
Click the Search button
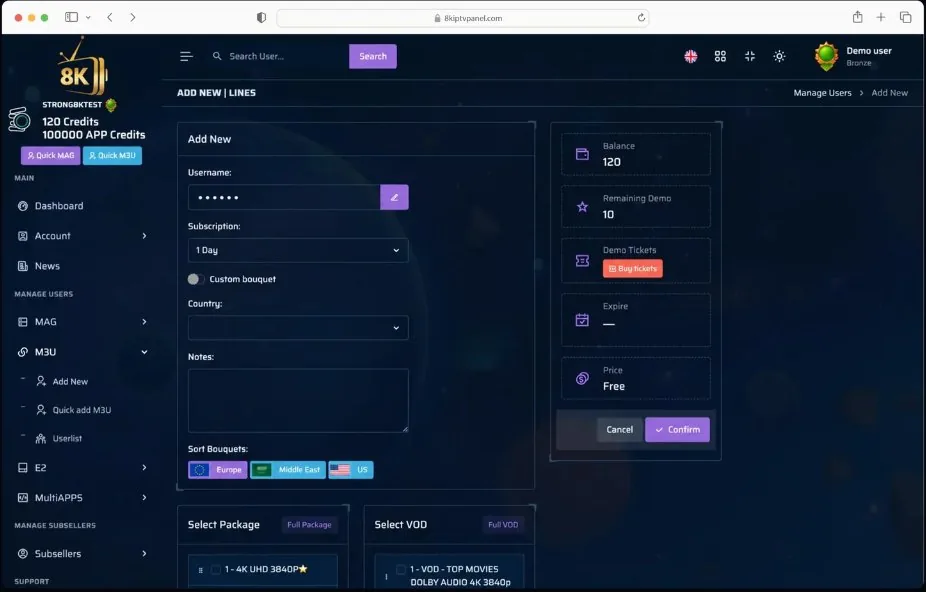(373, 56)
